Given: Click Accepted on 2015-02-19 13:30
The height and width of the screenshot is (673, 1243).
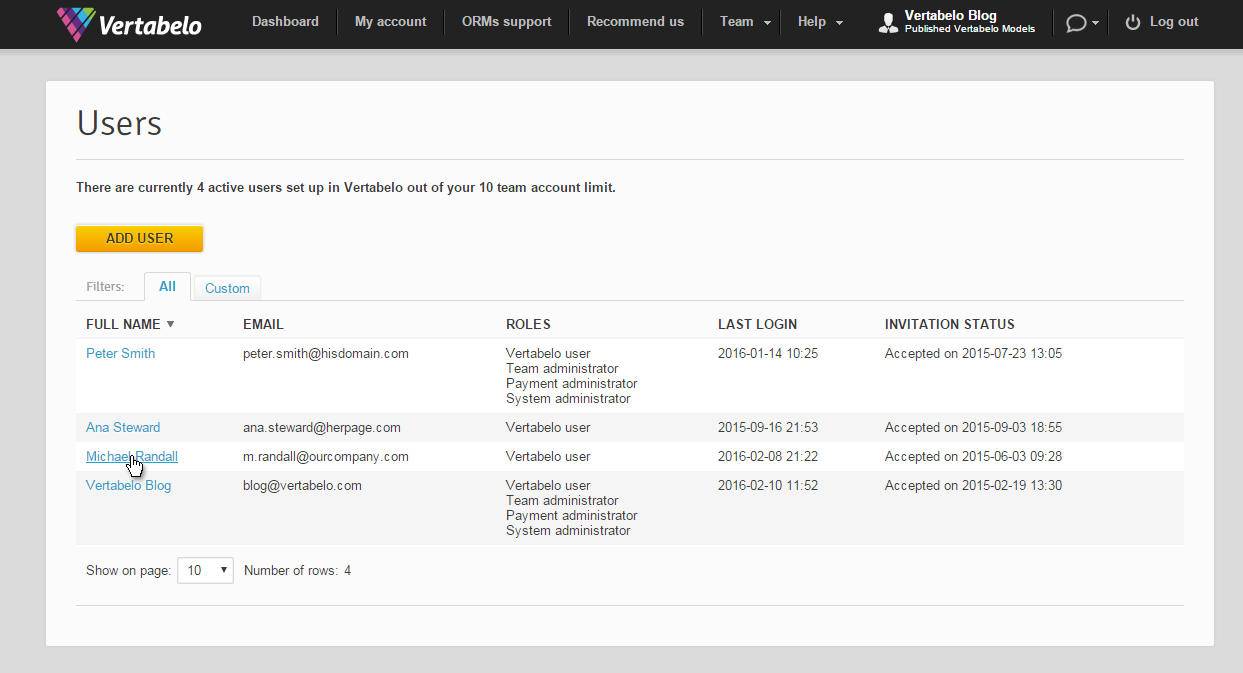Looking at the screenshot, I should pos(973,485).
